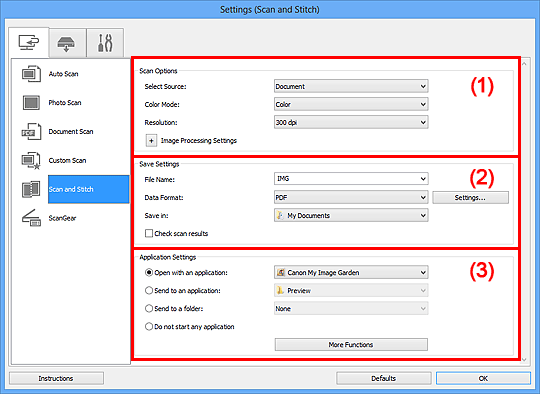Click the More Functions button
Screen dimensions: 540x394
pos(351,345)
